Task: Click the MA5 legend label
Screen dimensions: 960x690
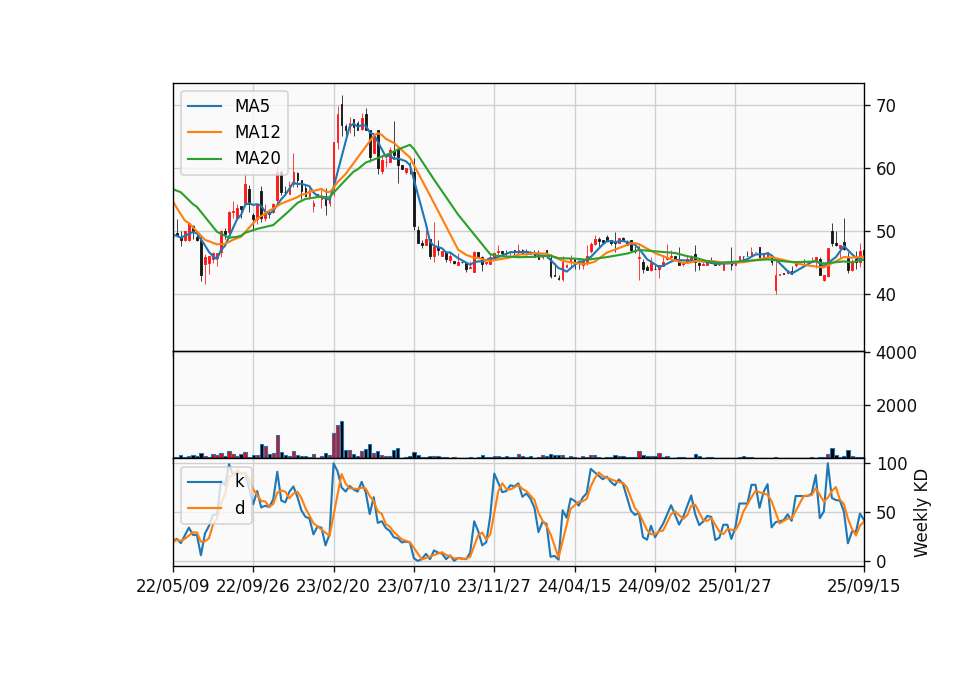Action: [x=252, y=106]
